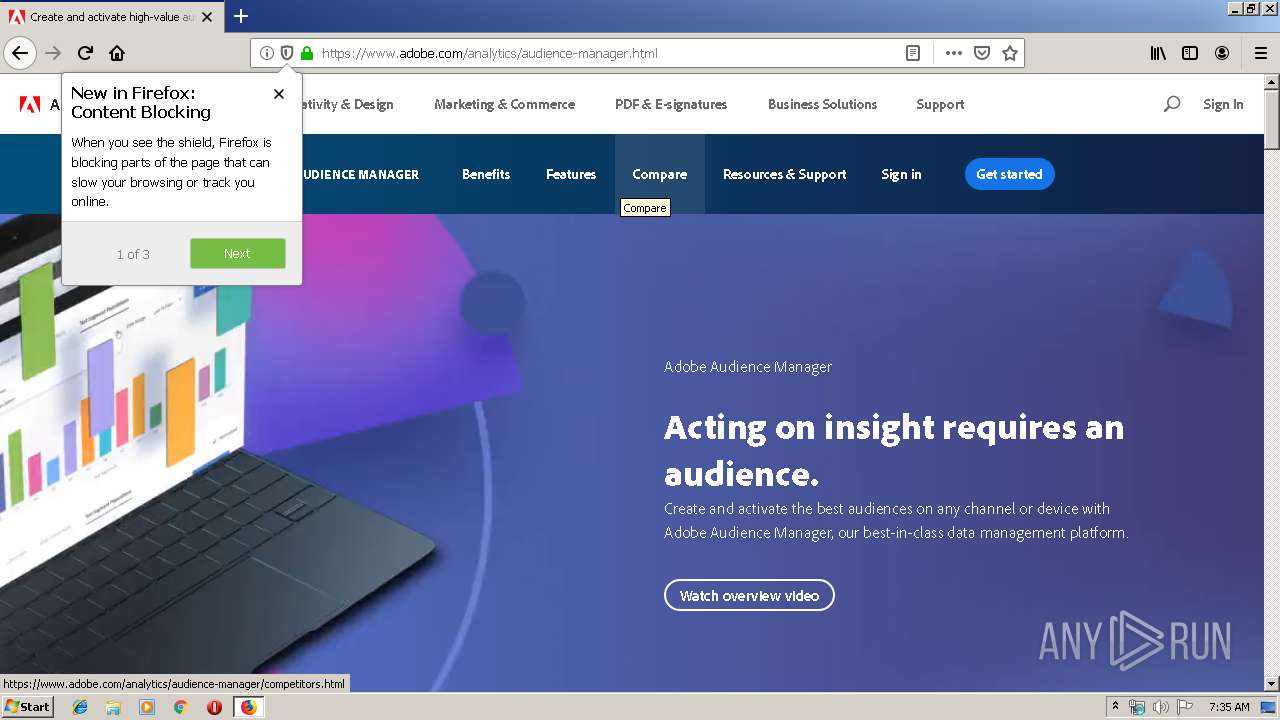Show site information via the info icon
This screenshot has height=720, width=1280.
point(267,53)
